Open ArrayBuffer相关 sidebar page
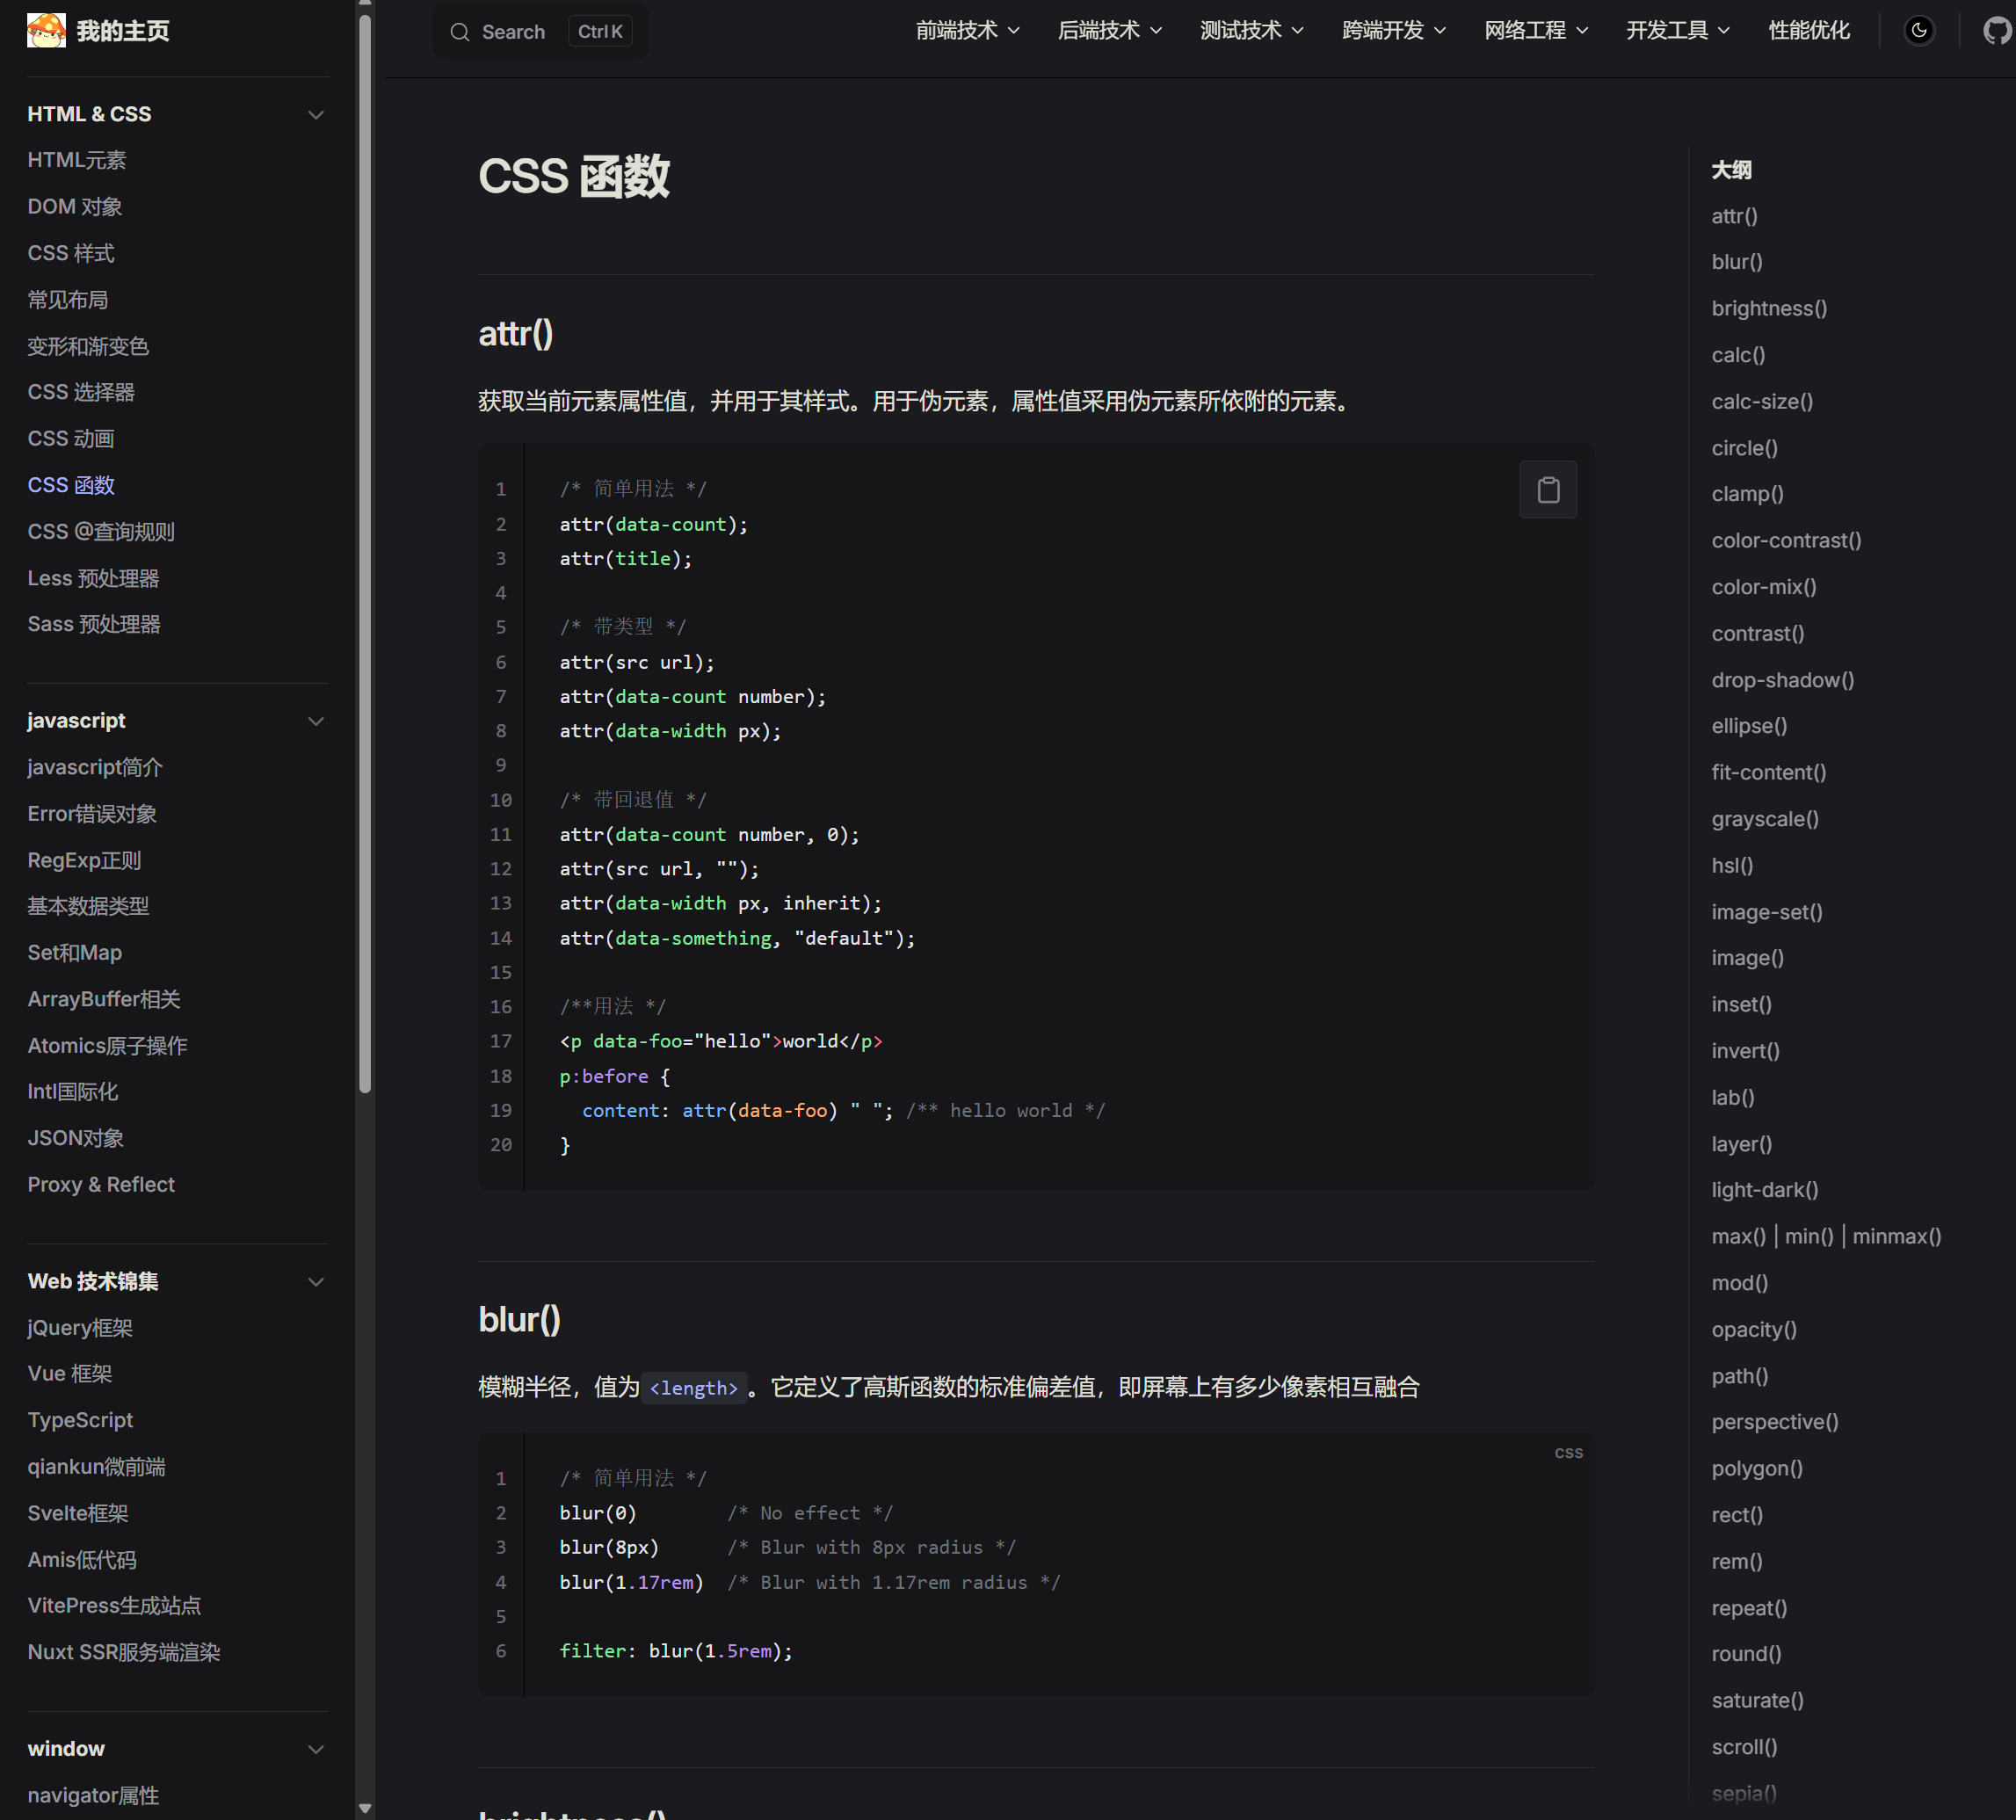 104,1000
